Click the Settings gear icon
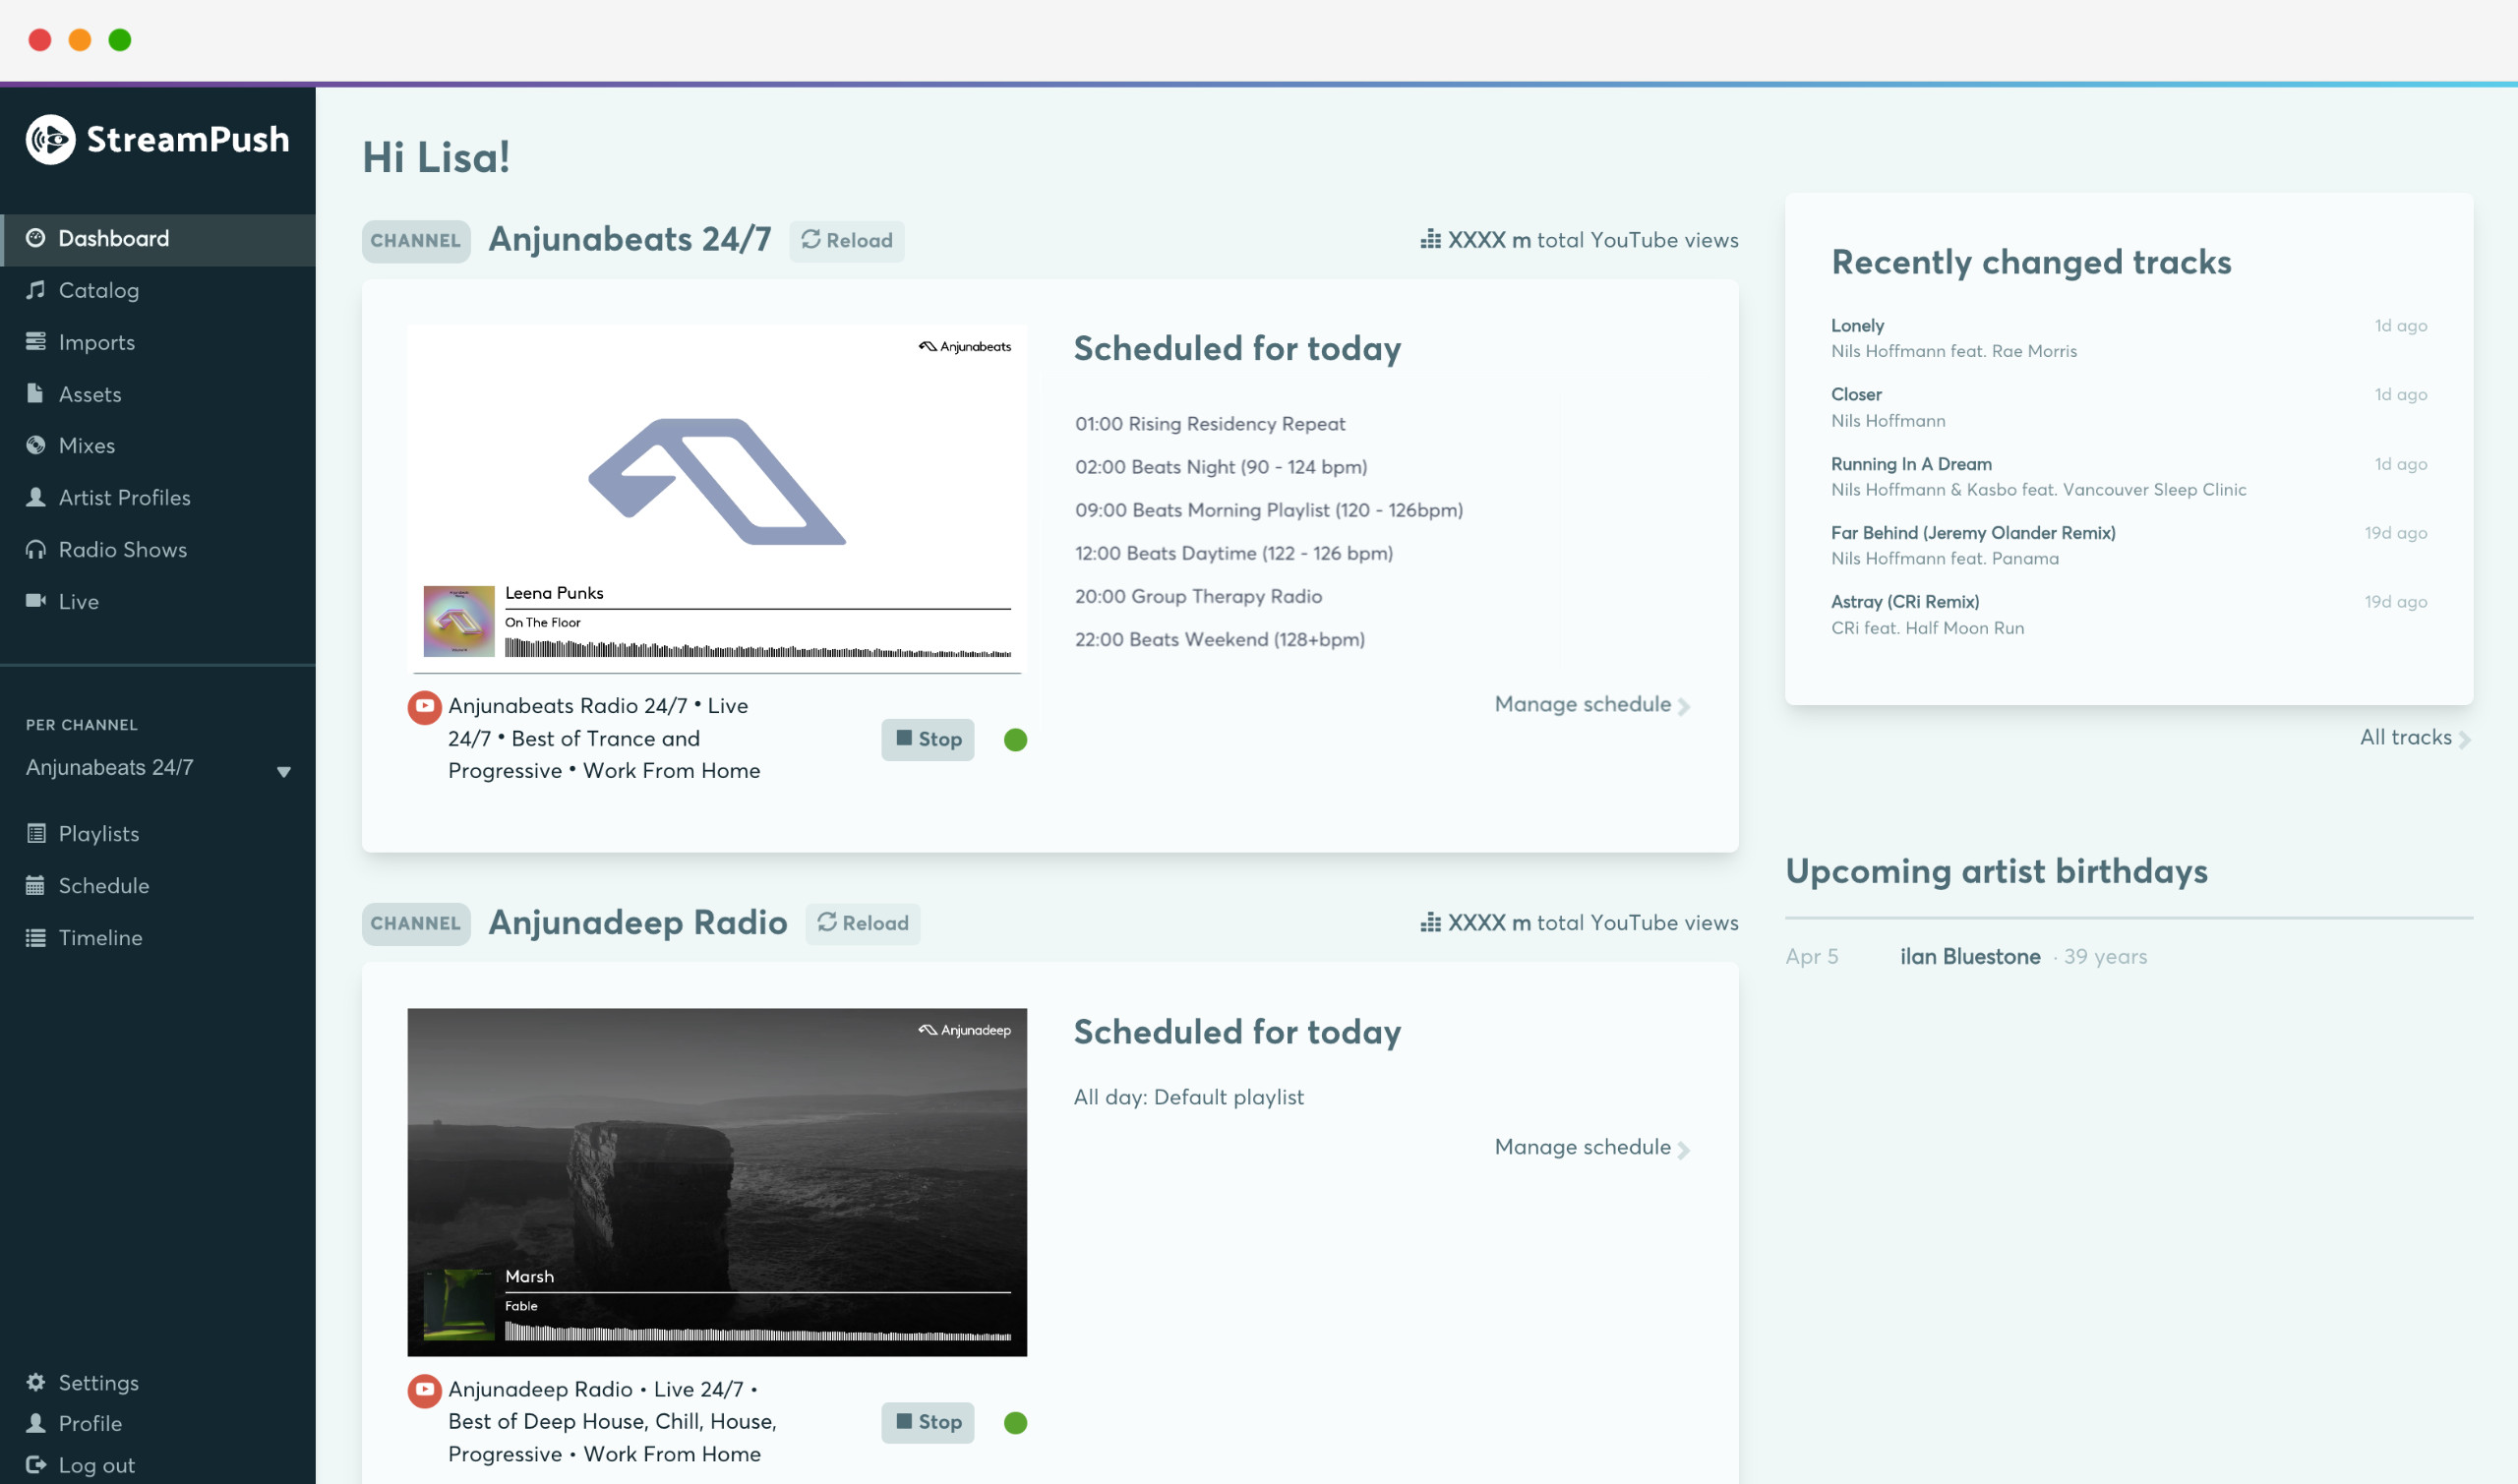The image size is (2518, 1484). coord(36,1382)
